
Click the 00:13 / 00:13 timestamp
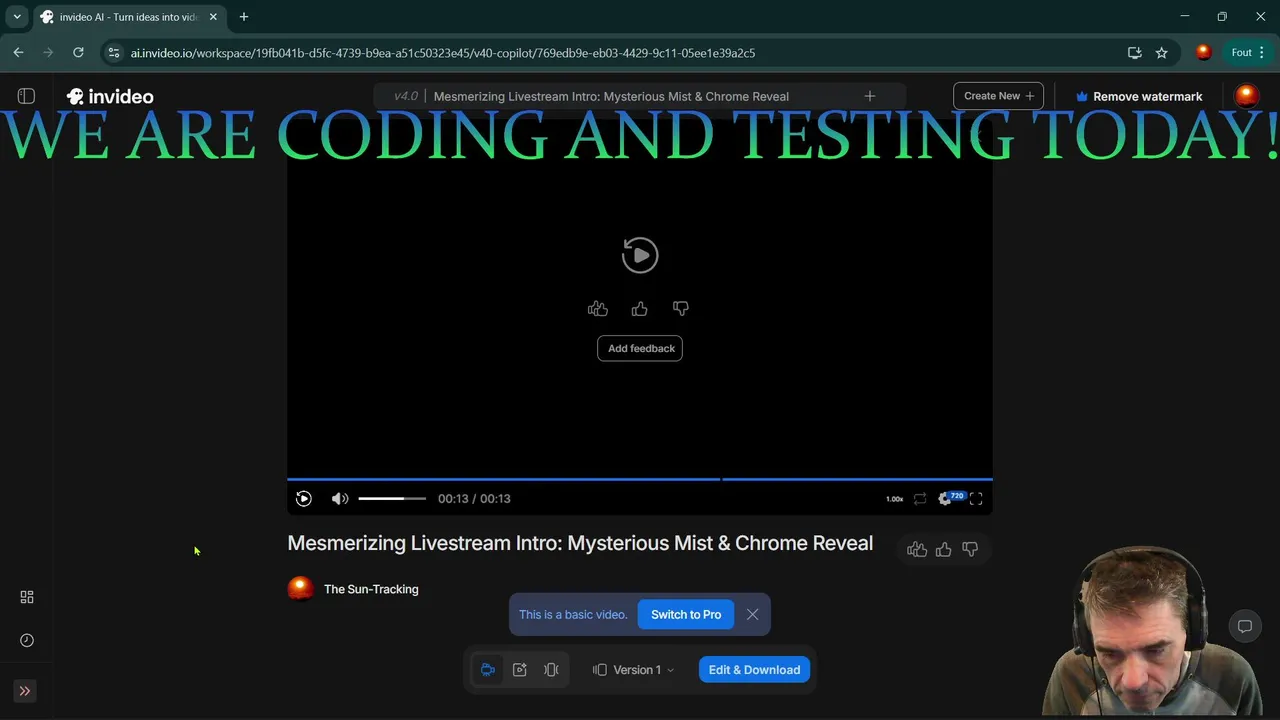(x=474, y=499)
